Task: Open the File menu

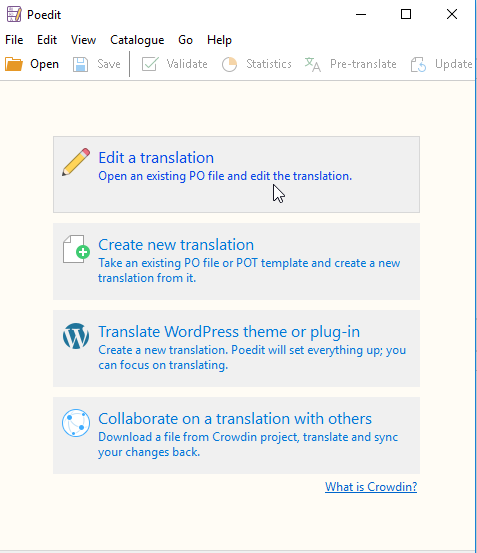Action: [x=14, y=40]
